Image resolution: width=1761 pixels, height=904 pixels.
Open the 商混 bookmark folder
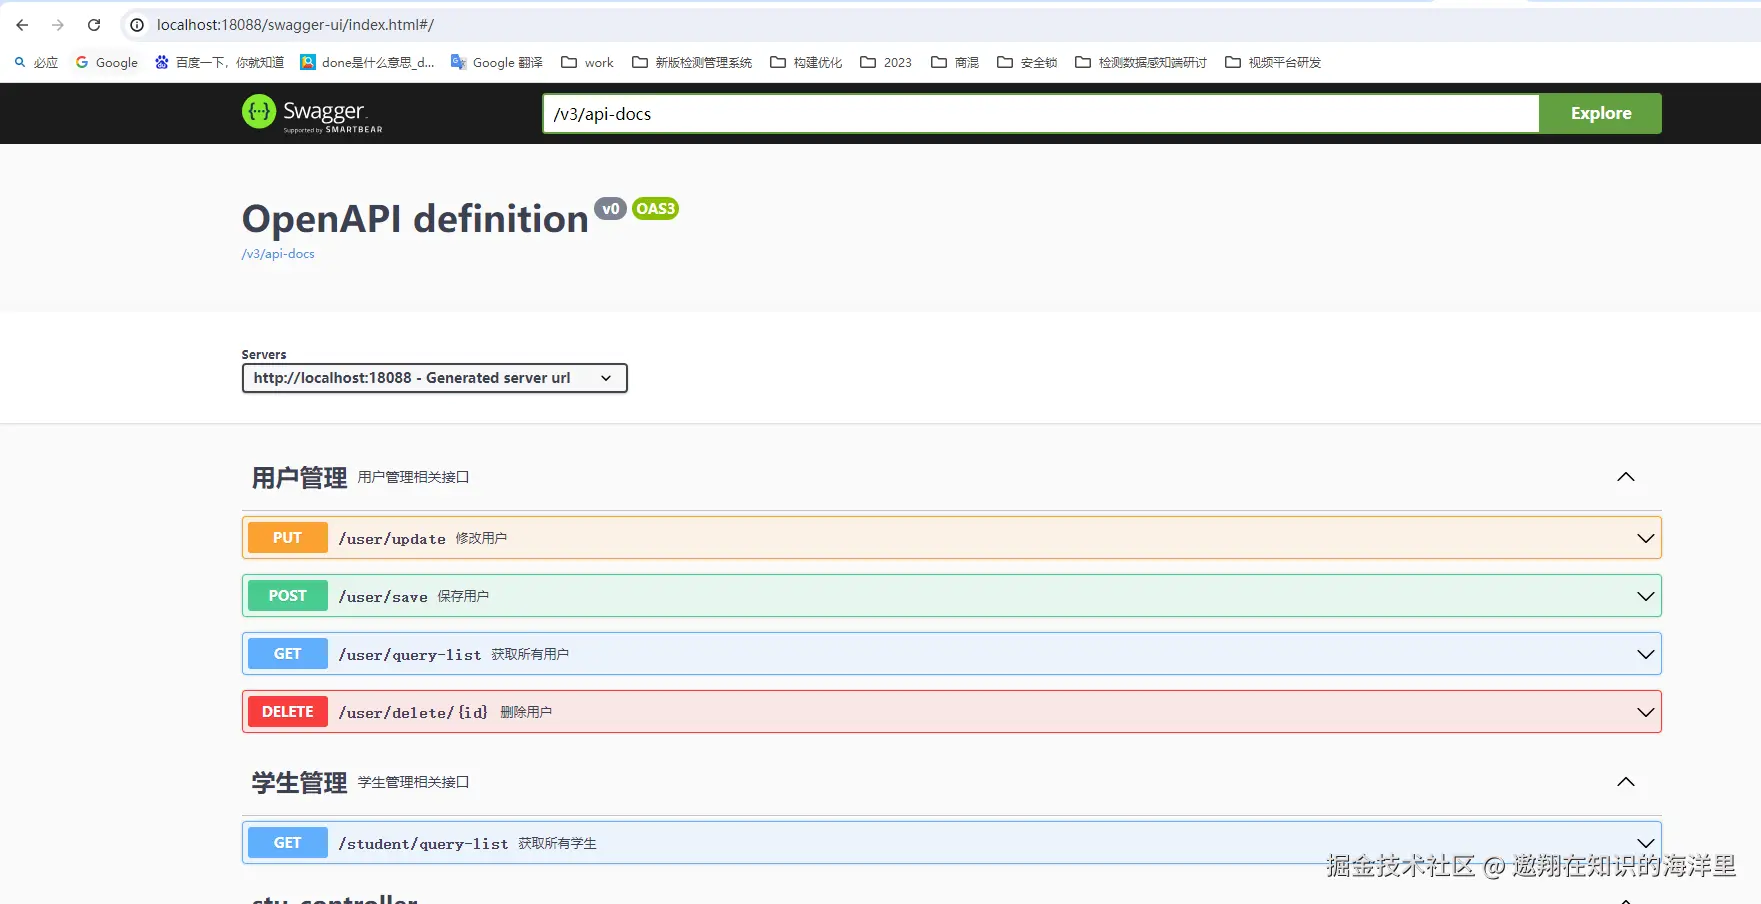[955, 62]
